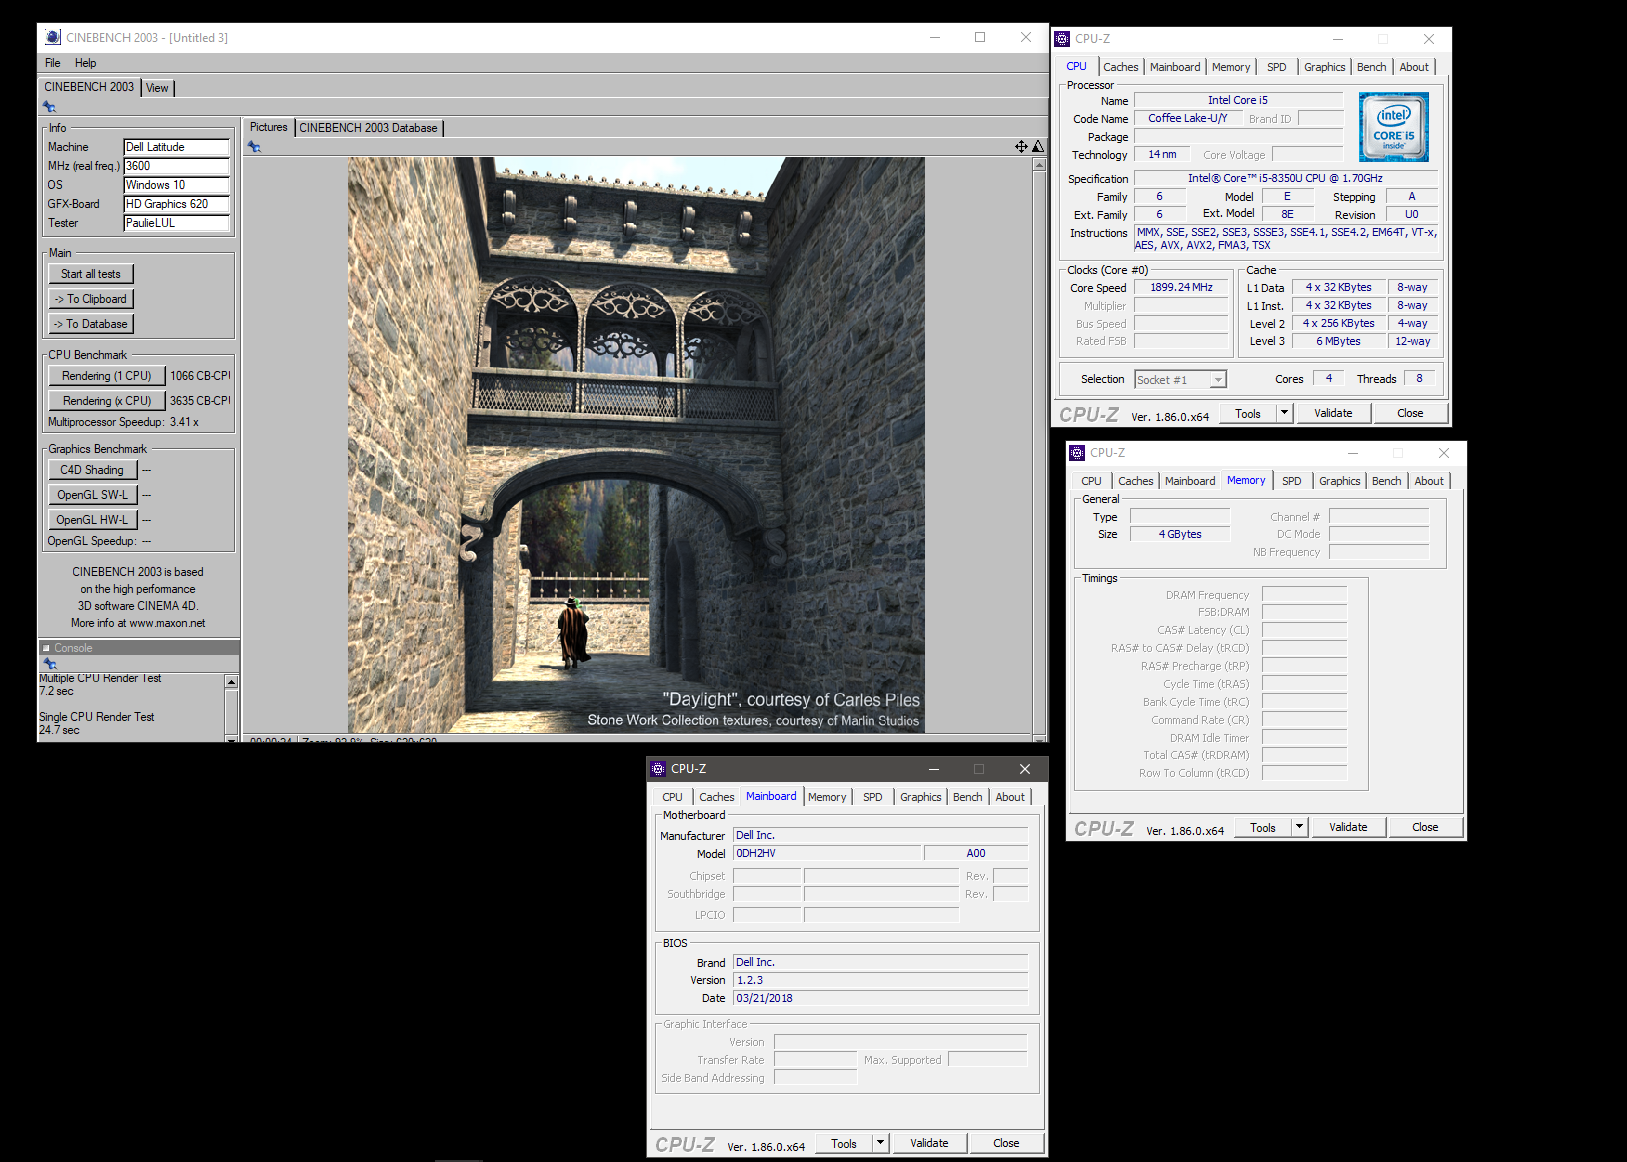Run the Rendering (1 CPU) benchmark
Viewport: 1627px width, 1162px height.
[x=107, y=376]
